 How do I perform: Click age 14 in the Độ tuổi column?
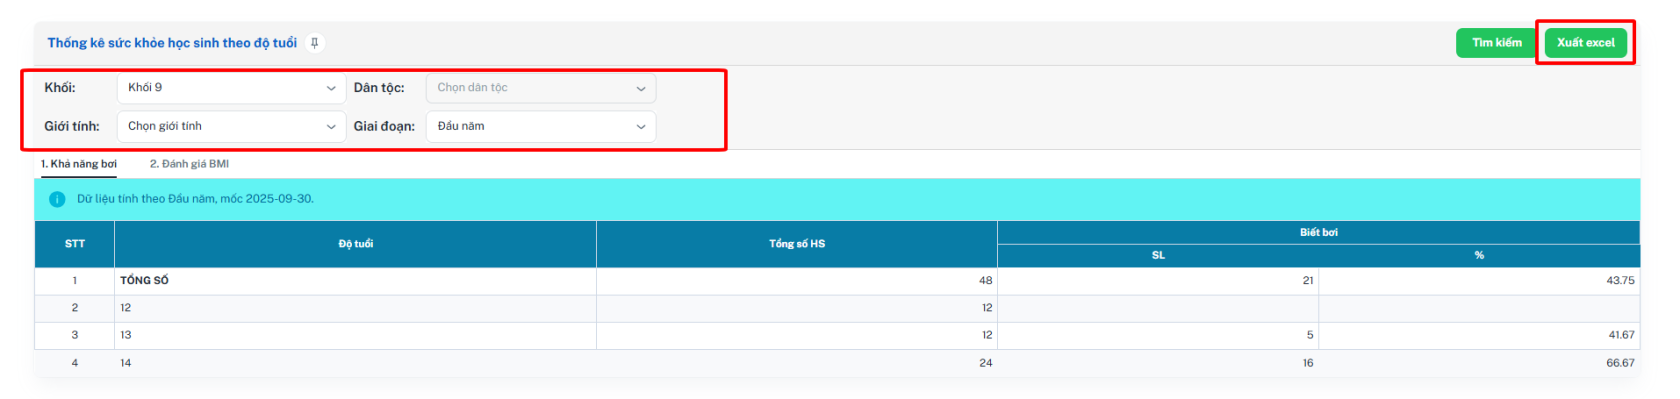(126, 363)
